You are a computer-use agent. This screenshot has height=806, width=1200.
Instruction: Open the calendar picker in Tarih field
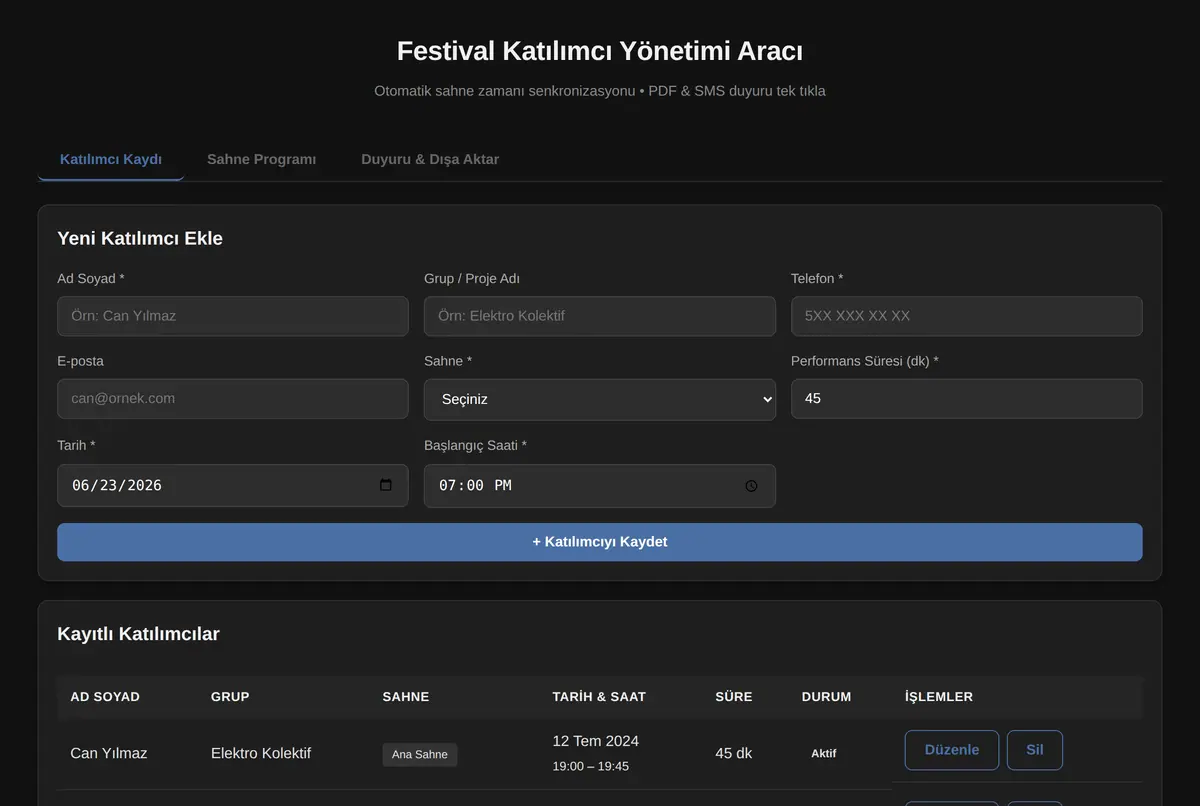click(386, 485)
